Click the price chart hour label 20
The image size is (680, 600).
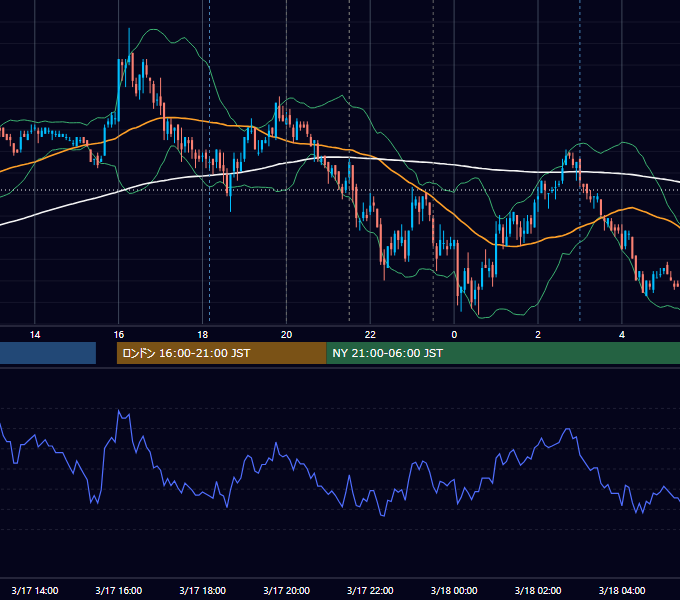(x=286, y=335)
